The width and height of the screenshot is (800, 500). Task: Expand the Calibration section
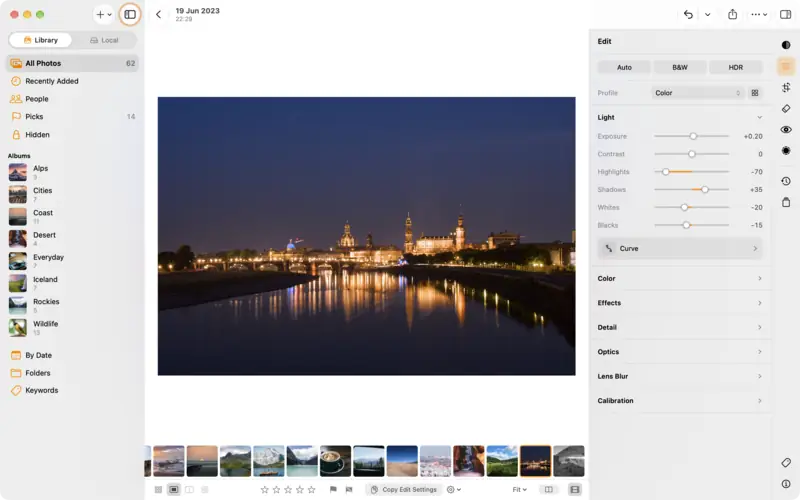tap(680, 401)
